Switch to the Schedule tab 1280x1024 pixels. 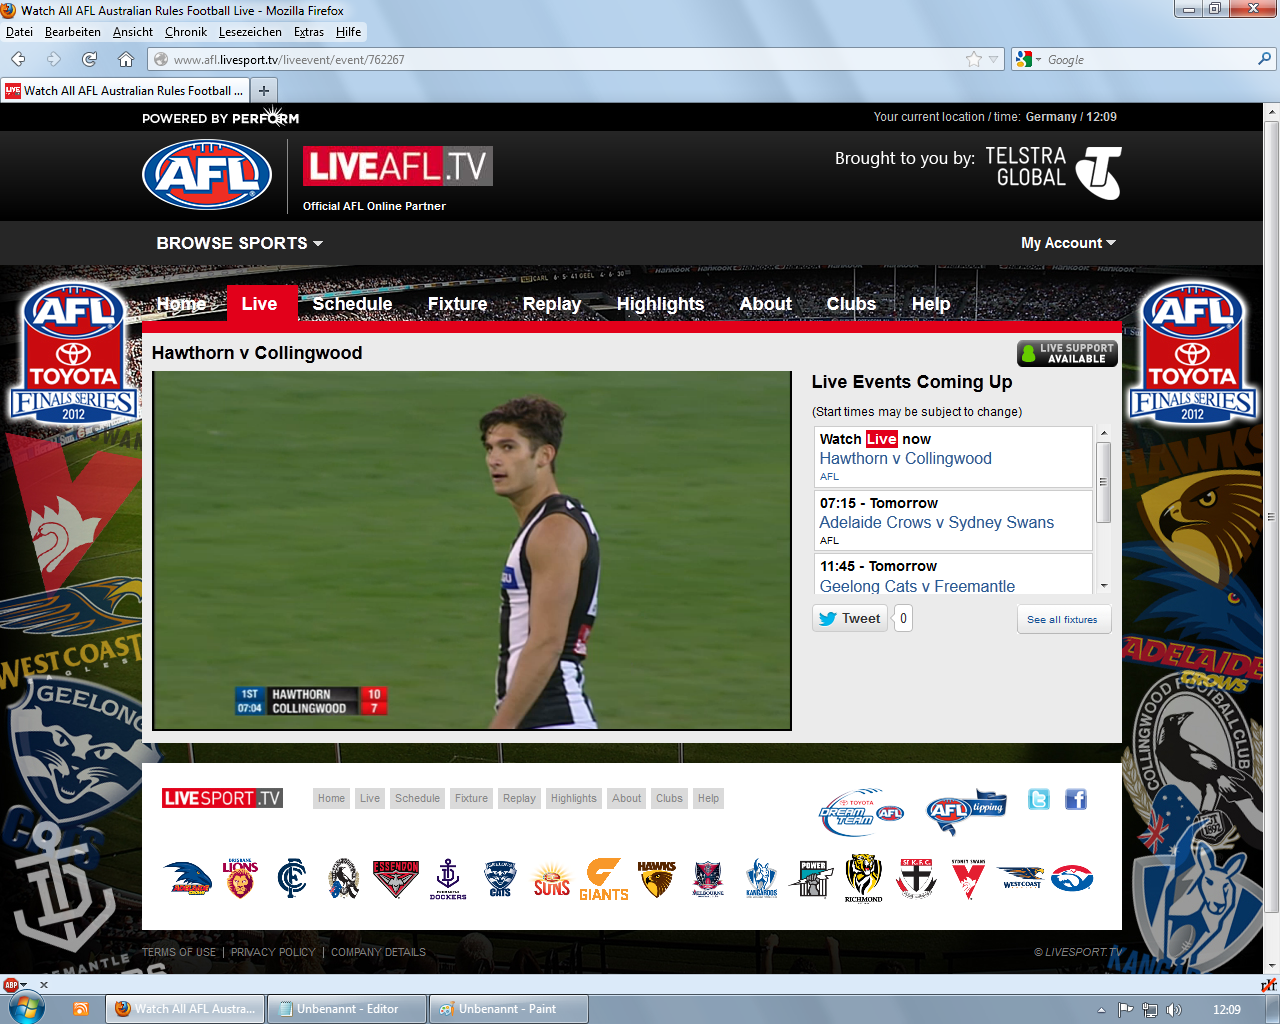point(352,304)
